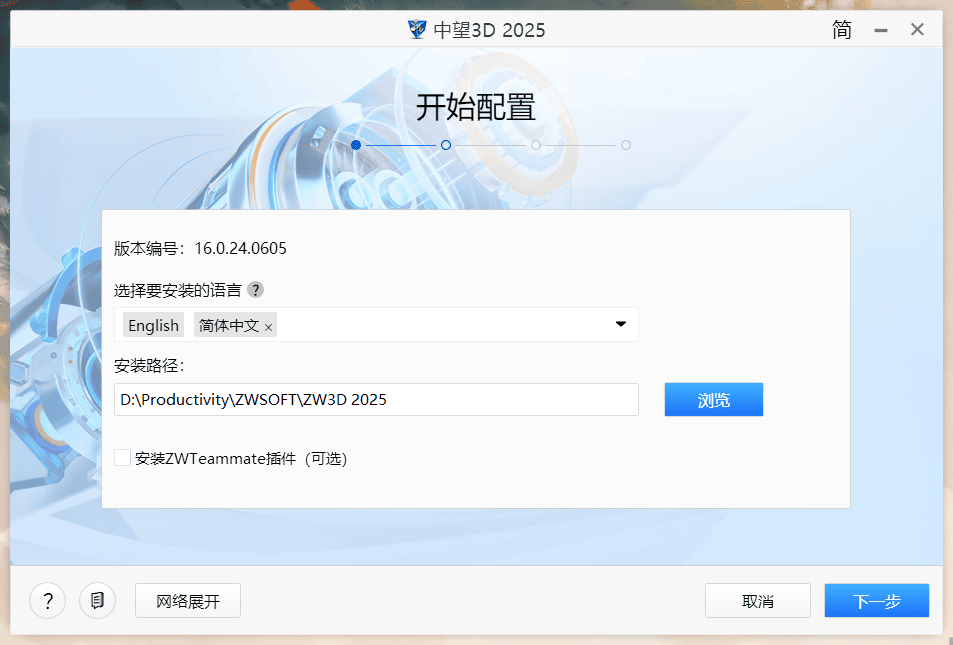Screen dimensions: 953x645
Task: Expand the install language dropdown arrow
Action: pos(621,324)
